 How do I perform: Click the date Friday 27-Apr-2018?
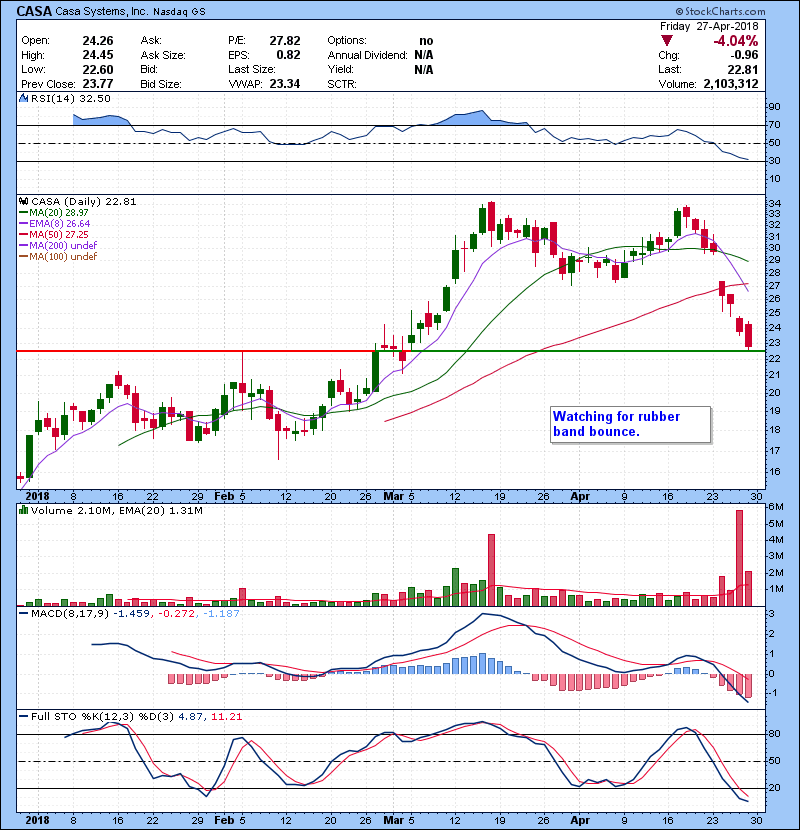click(x=709, y=26)
